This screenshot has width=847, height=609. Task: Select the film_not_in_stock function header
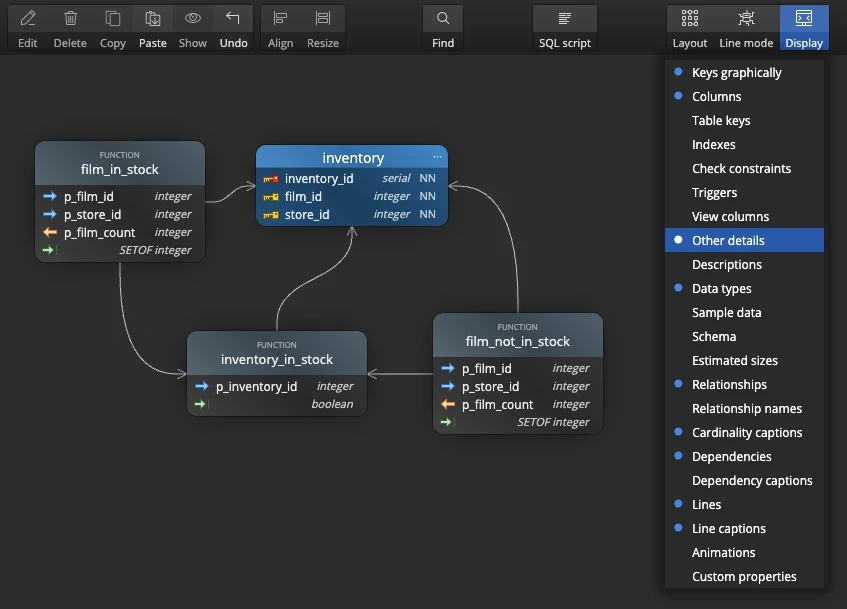[x=517, y=335]
